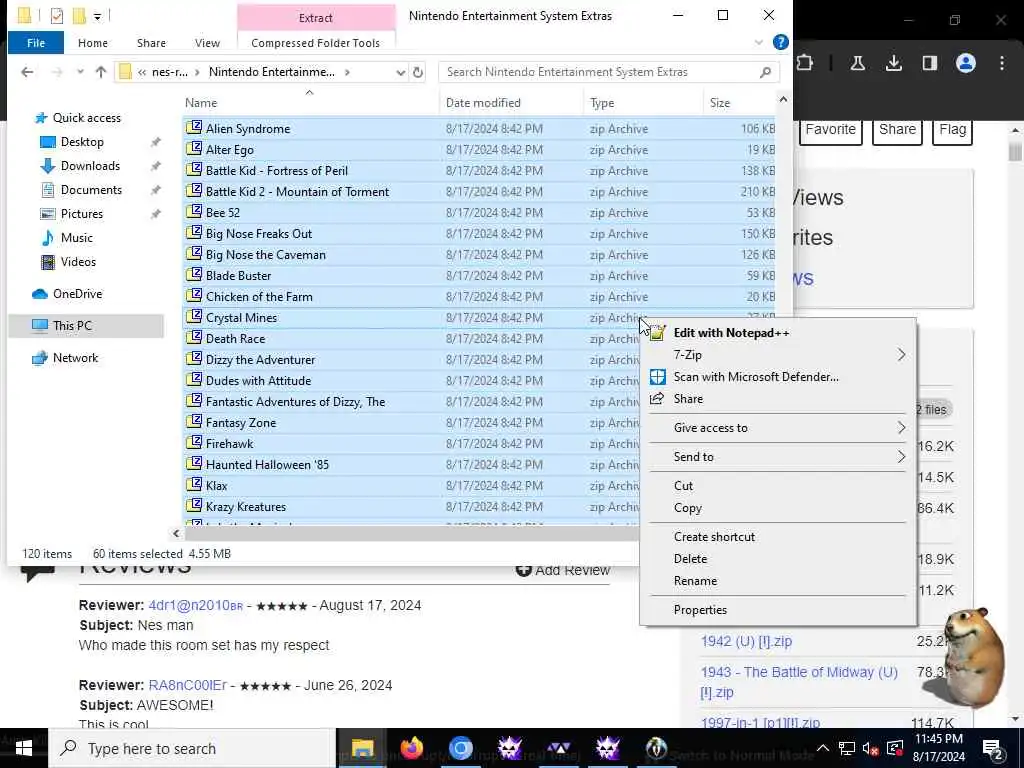Click the Extract contextual tab header

click(315, 18)
